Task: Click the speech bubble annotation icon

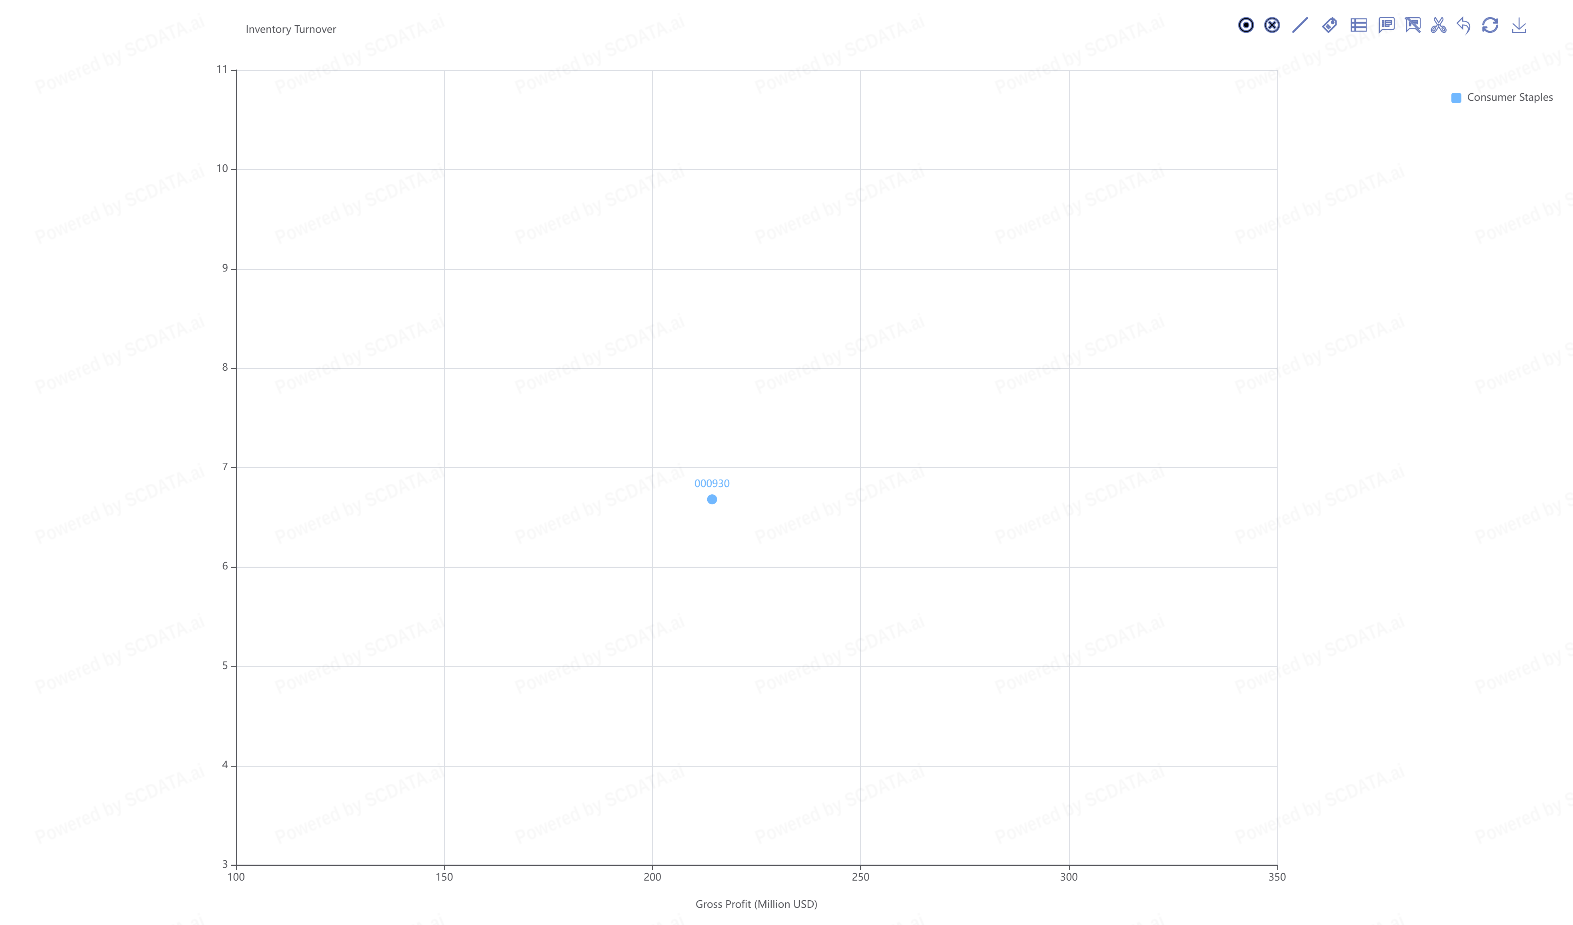Action: 1386,25
